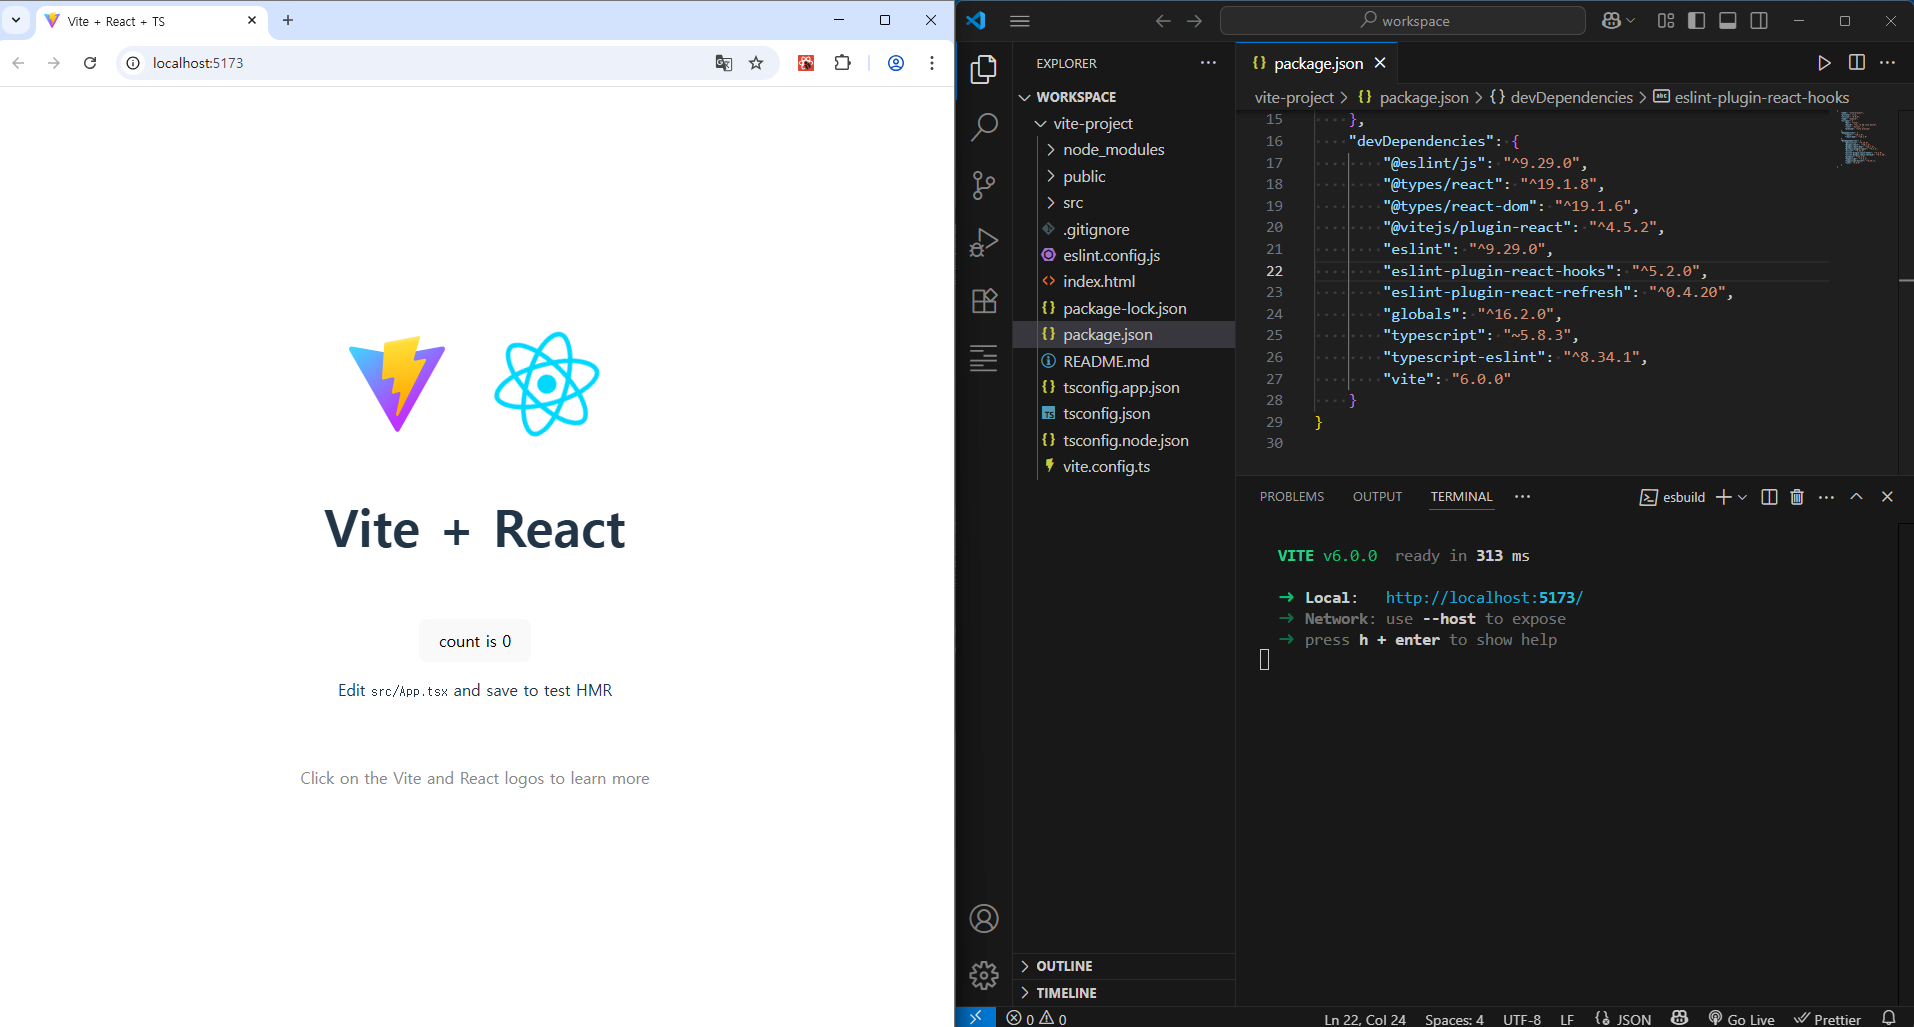Open index.html in explorer
This screenshot has height=1027, width=1914.
(x=1099, y=282)
